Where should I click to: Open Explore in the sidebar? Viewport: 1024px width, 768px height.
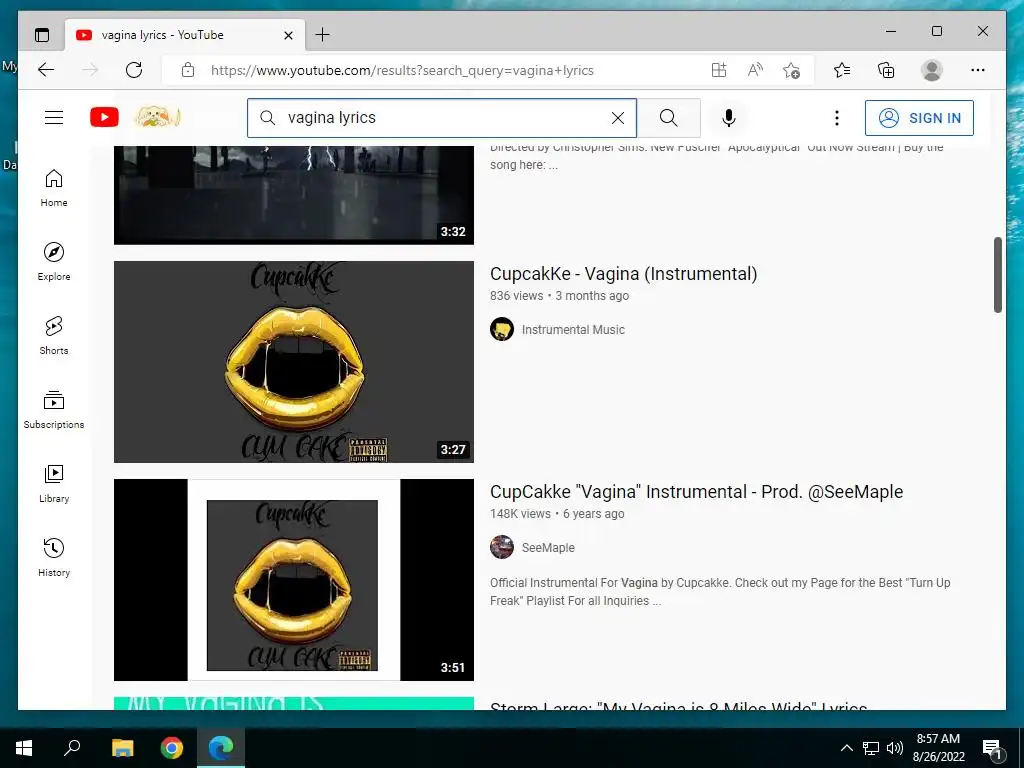click(54, 262)
